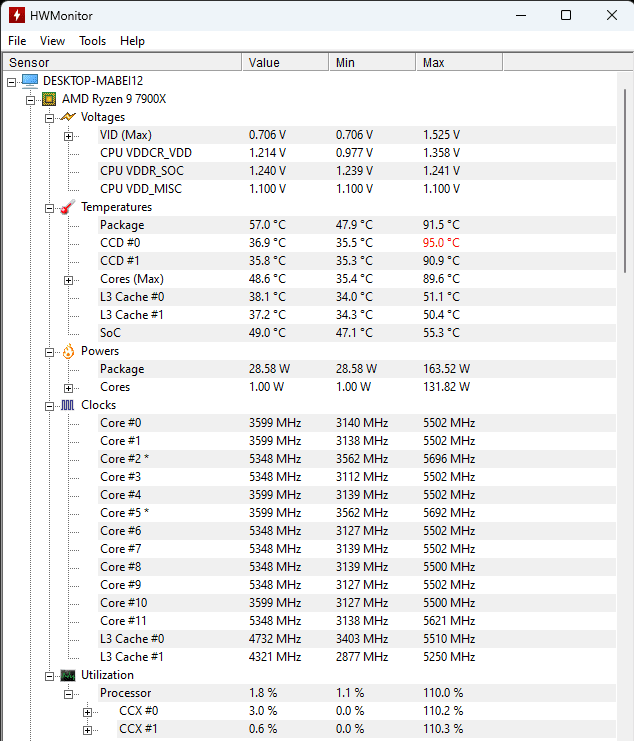Select the Package power row
The width and height of the screenshot is (634, 741).
[x=357, y=369]
